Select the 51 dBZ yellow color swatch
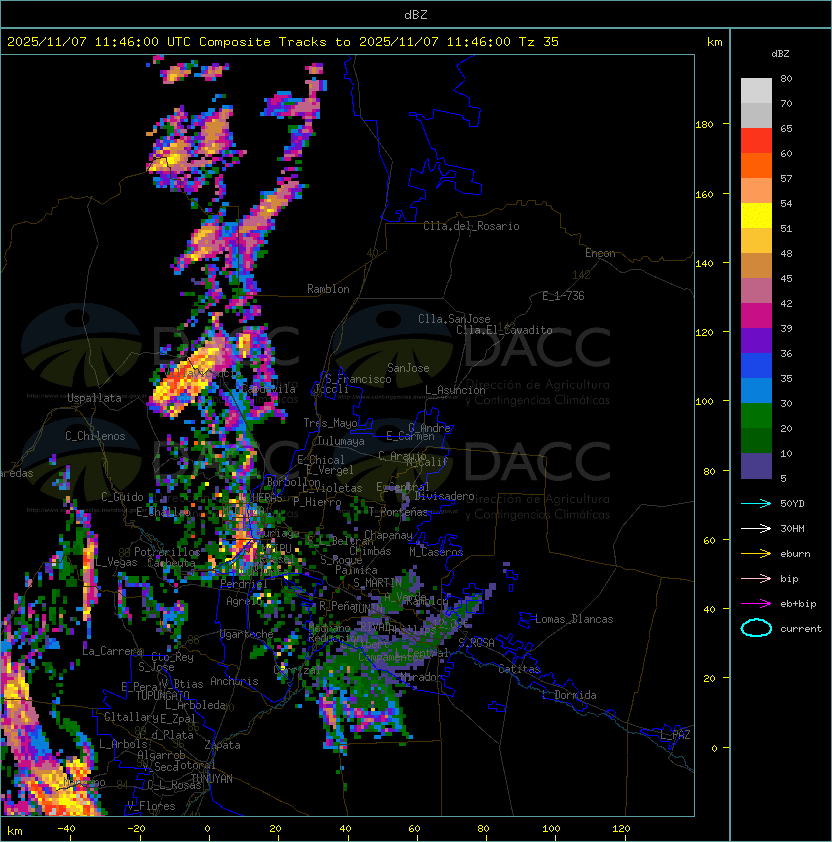Viewport: 832px width, 842px height. (x=756, y=216)
